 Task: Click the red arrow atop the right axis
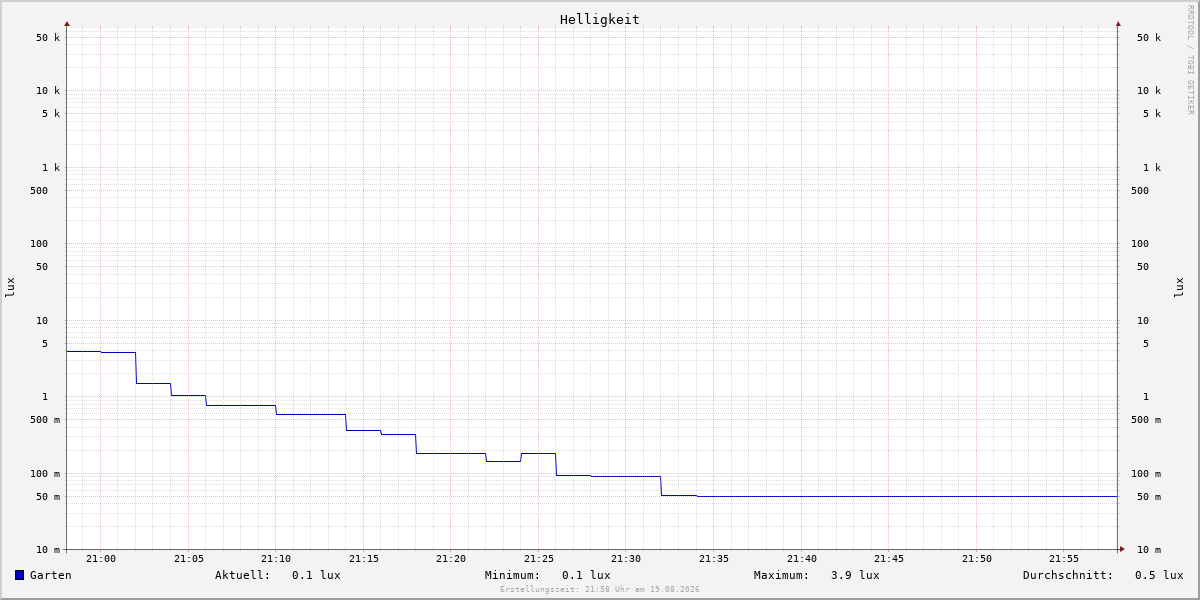[x=1118, y=23]
